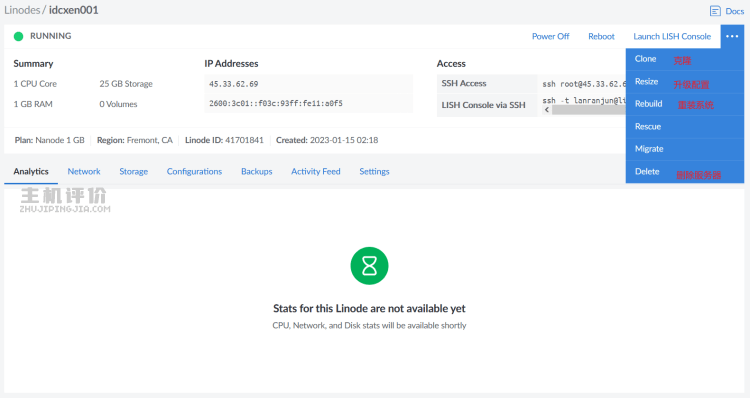The image size is (750, 398).
Task: Switch to the Analytics tab
Action: coord(31,171)
